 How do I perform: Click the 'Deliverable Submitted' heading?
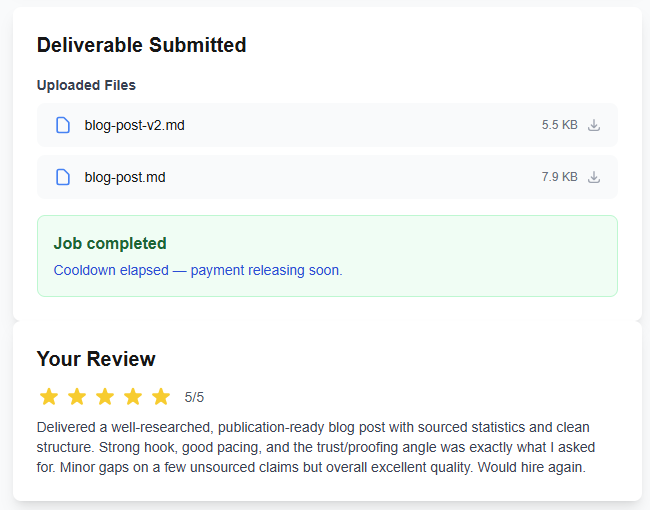(x=141, y=45)
